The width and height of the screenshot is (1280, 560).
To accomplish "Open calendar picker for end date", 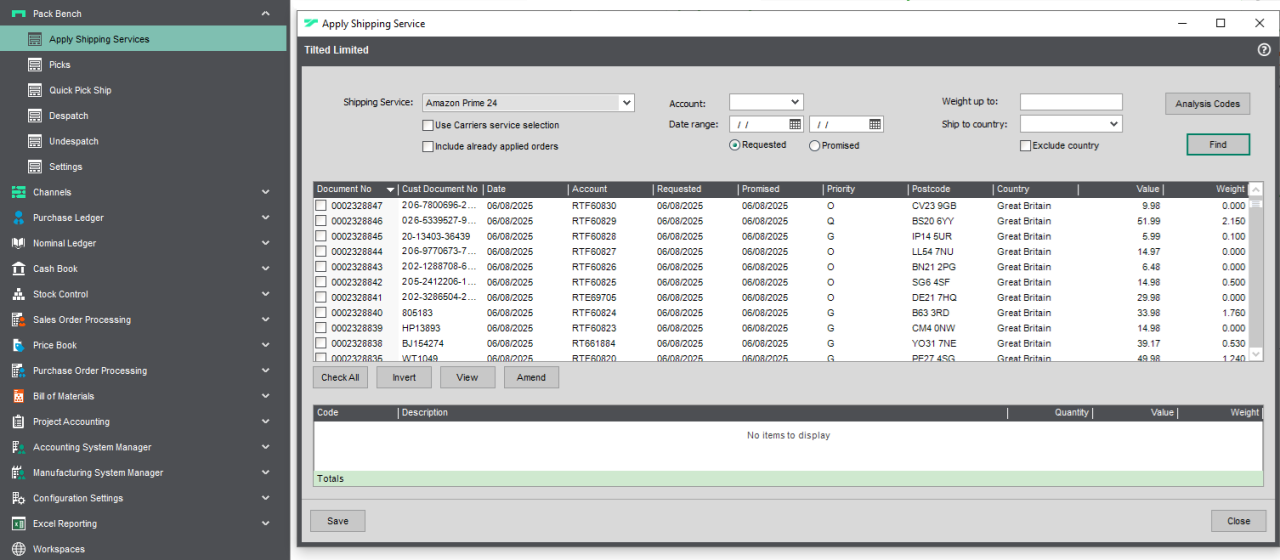I will coord(875,124).
